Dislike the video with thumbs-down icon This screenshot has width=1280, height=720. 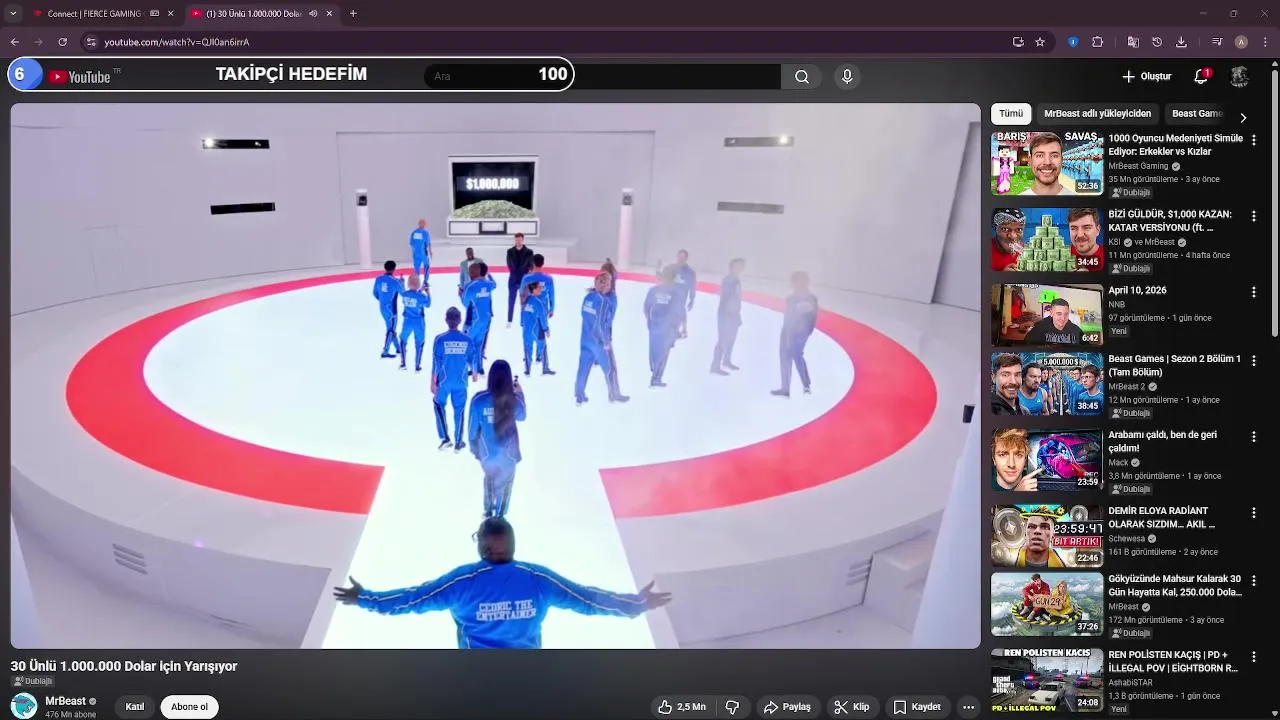click(732, 707)
